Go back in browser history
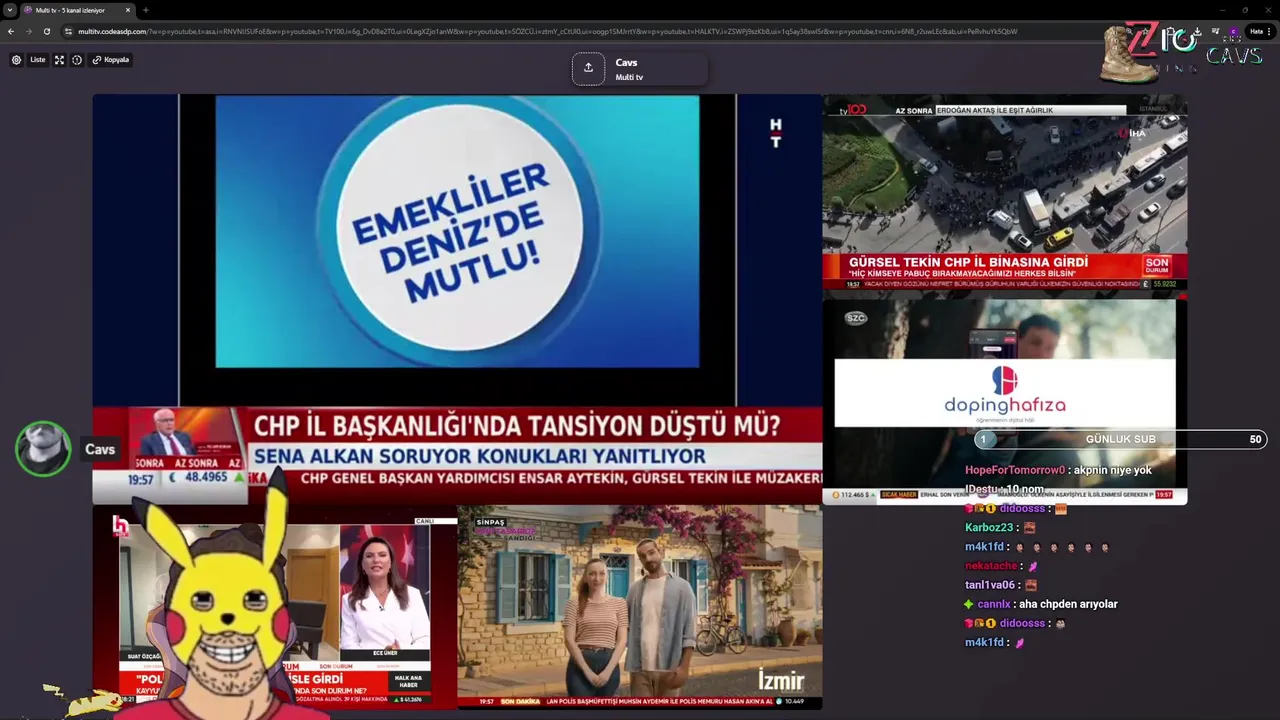The height and width of the screenshot is (720, 1280). (x=11, y=31)
